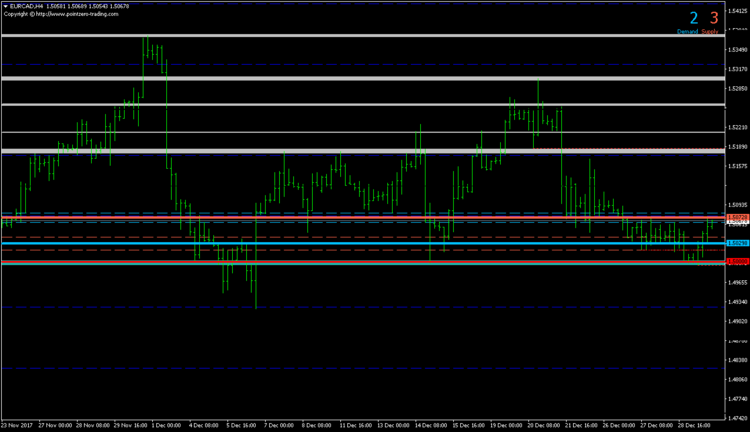750x432 pixels.
Task: Open the pointzero-trading.com copyright link
Action: click(x=77, y=14)
